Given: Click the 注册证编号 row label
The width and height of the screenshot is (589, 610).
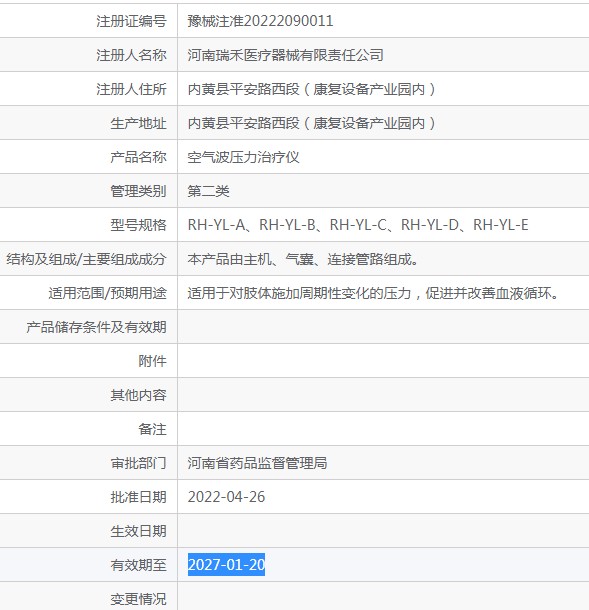Looking at the screenshot, I should pyautogui.click(x=131, y=21).
